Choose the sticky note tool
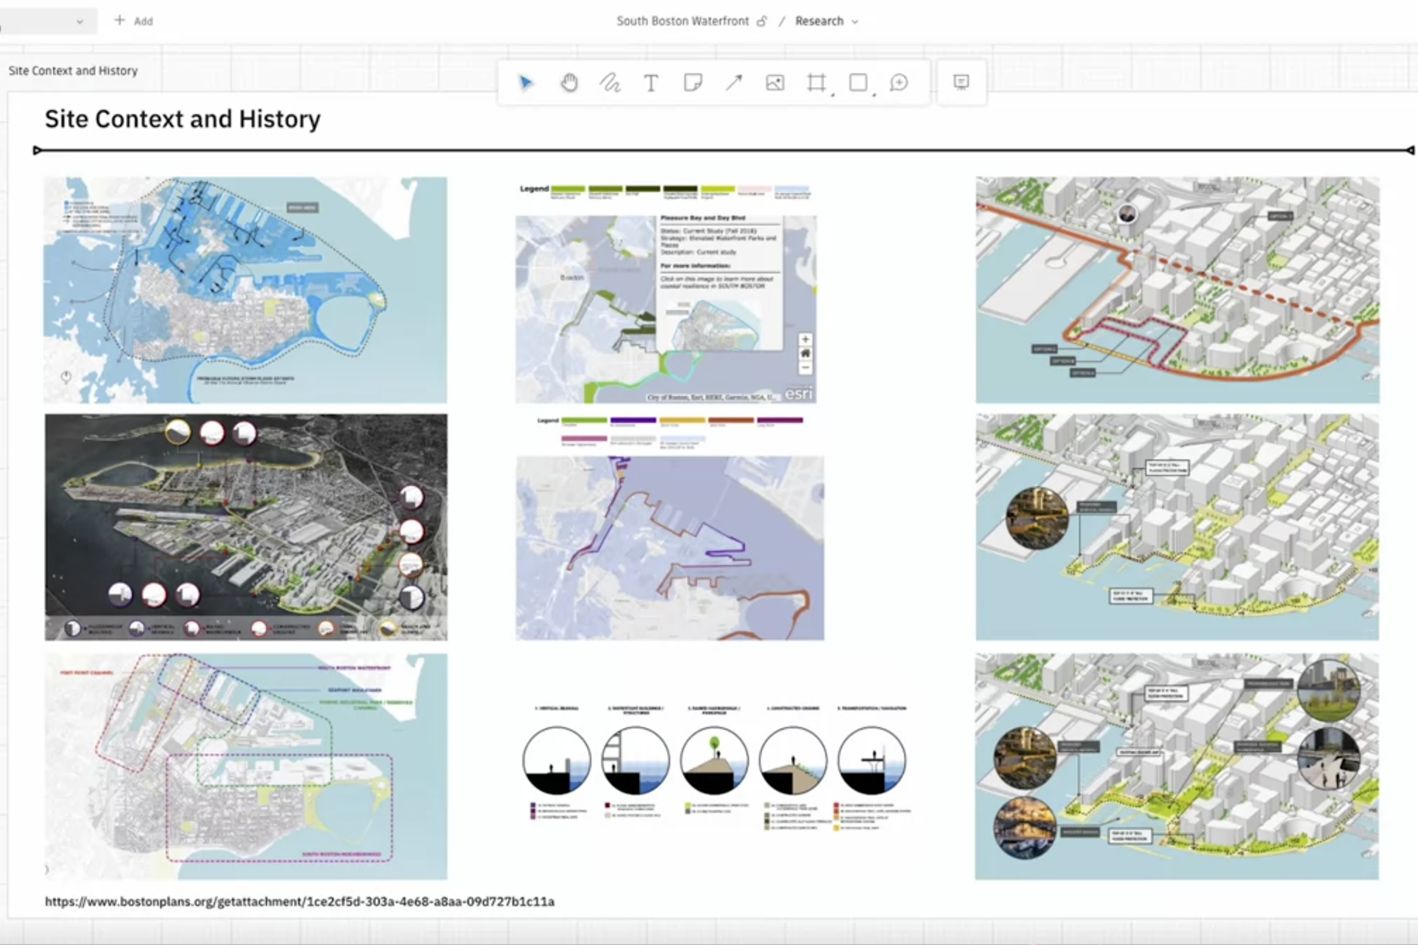1418x945 pixels. (694, 82)
